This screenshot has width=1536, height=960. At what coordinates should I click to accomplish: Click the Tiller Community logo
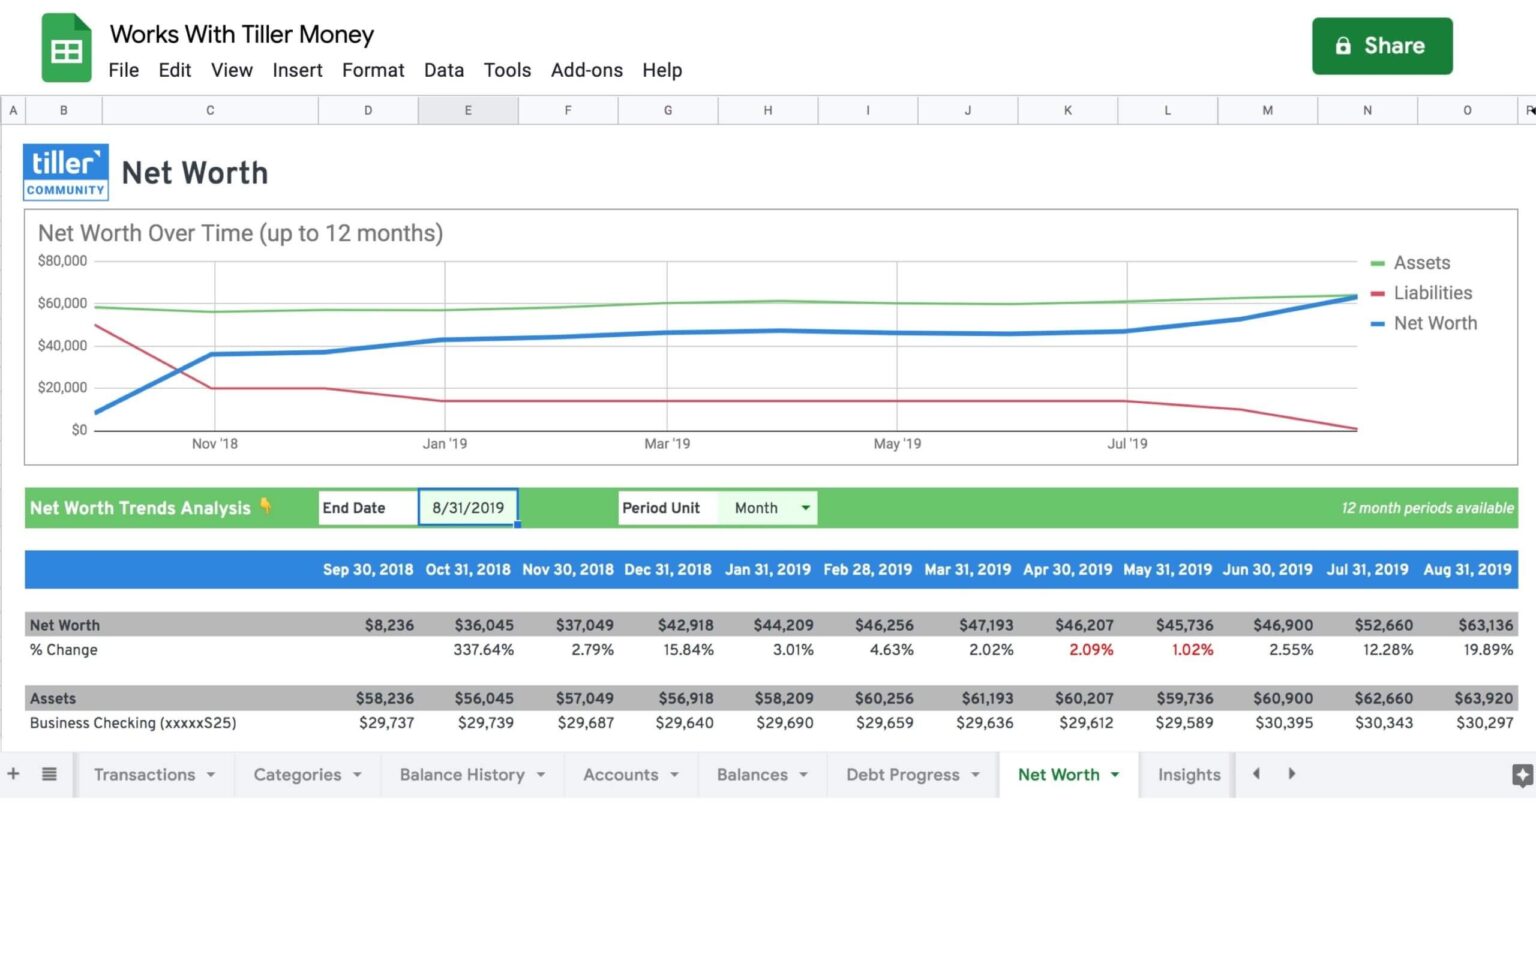tap(65, 170)
